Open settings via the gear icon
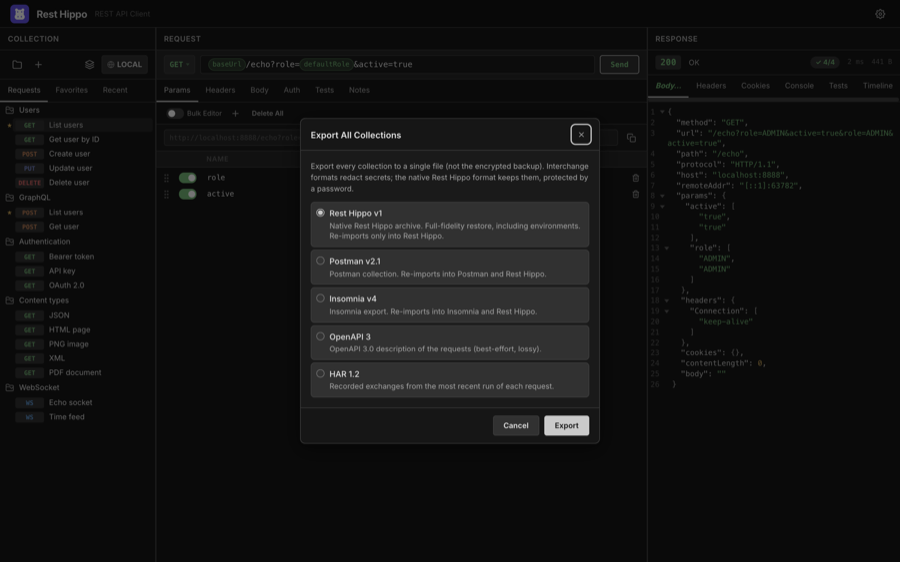The height and width of the screenshot is (562, 900). [880, 14]
